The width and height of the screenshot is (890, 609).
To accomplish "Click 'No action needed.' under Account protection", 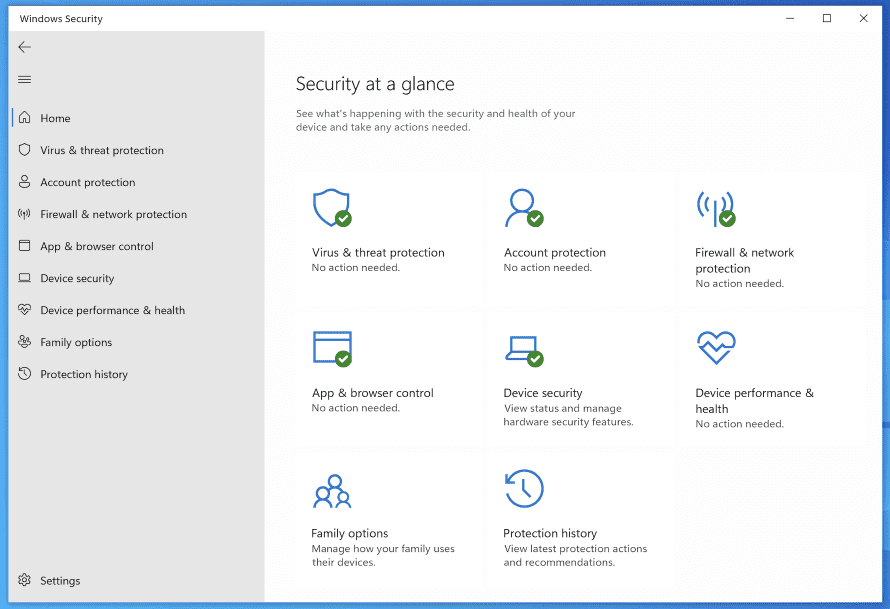I will point(548,267).
